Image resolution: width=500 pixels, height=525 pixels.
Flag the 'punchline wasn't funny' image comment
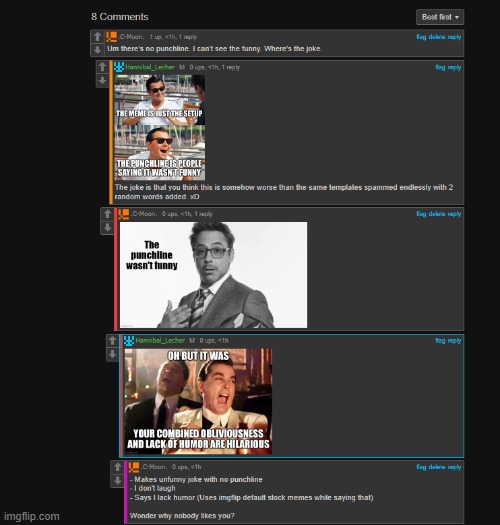[x=421, y=214]
